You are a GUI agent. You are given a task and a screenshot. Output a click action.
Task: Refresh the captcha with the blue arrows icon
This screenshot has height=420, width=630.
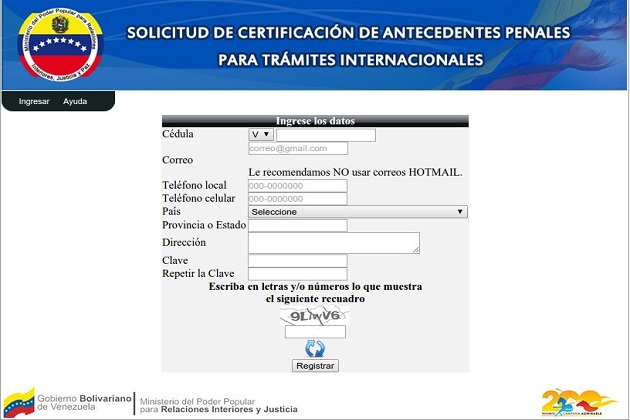(x=315, y=349)
